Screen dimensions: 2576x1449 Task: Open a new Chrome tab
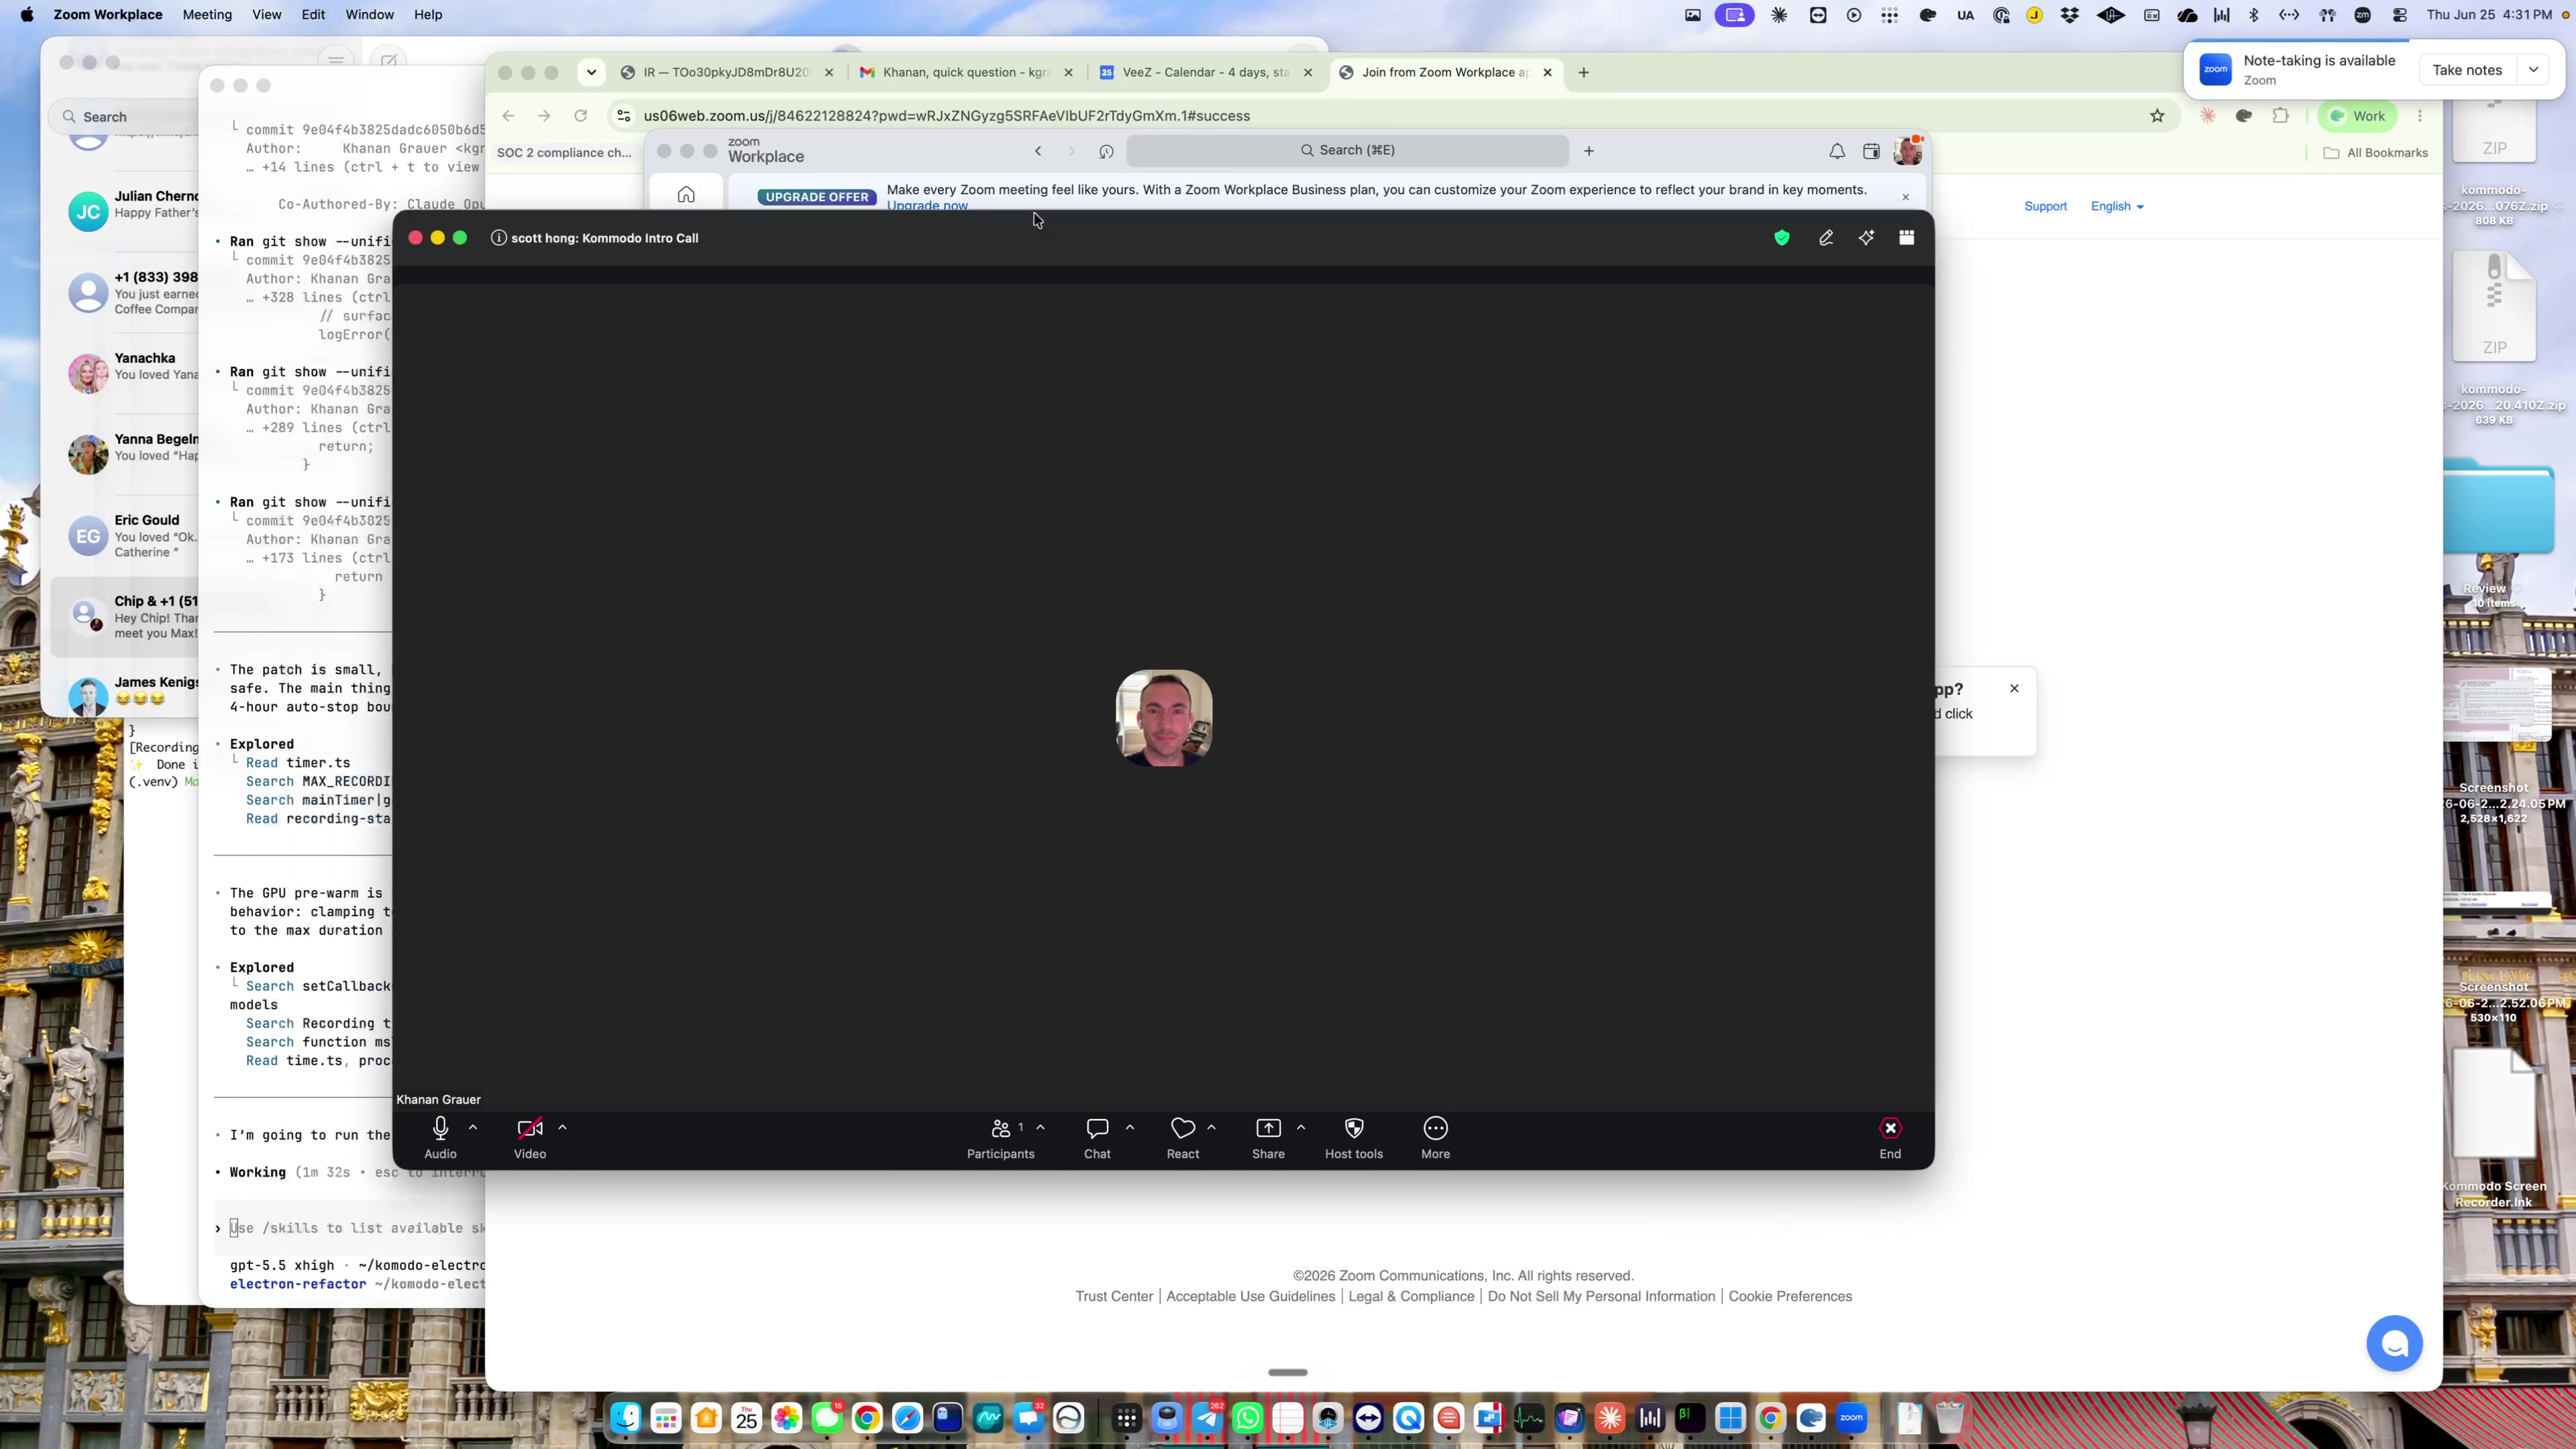pos(1584,72)
